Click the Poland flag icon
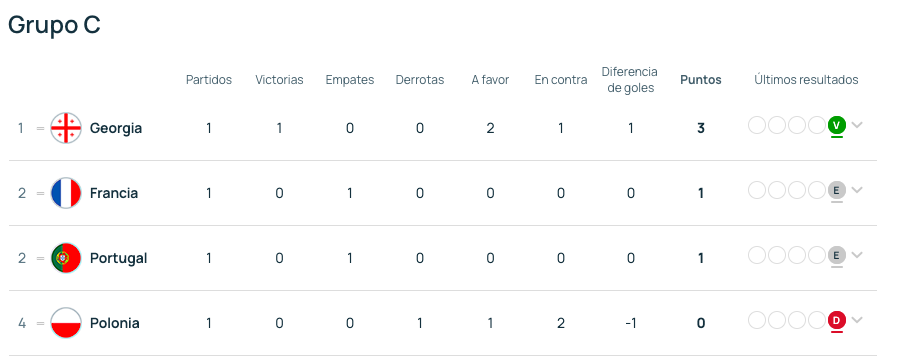The width and height of the screenshot is (901, 361). (66, 323)
